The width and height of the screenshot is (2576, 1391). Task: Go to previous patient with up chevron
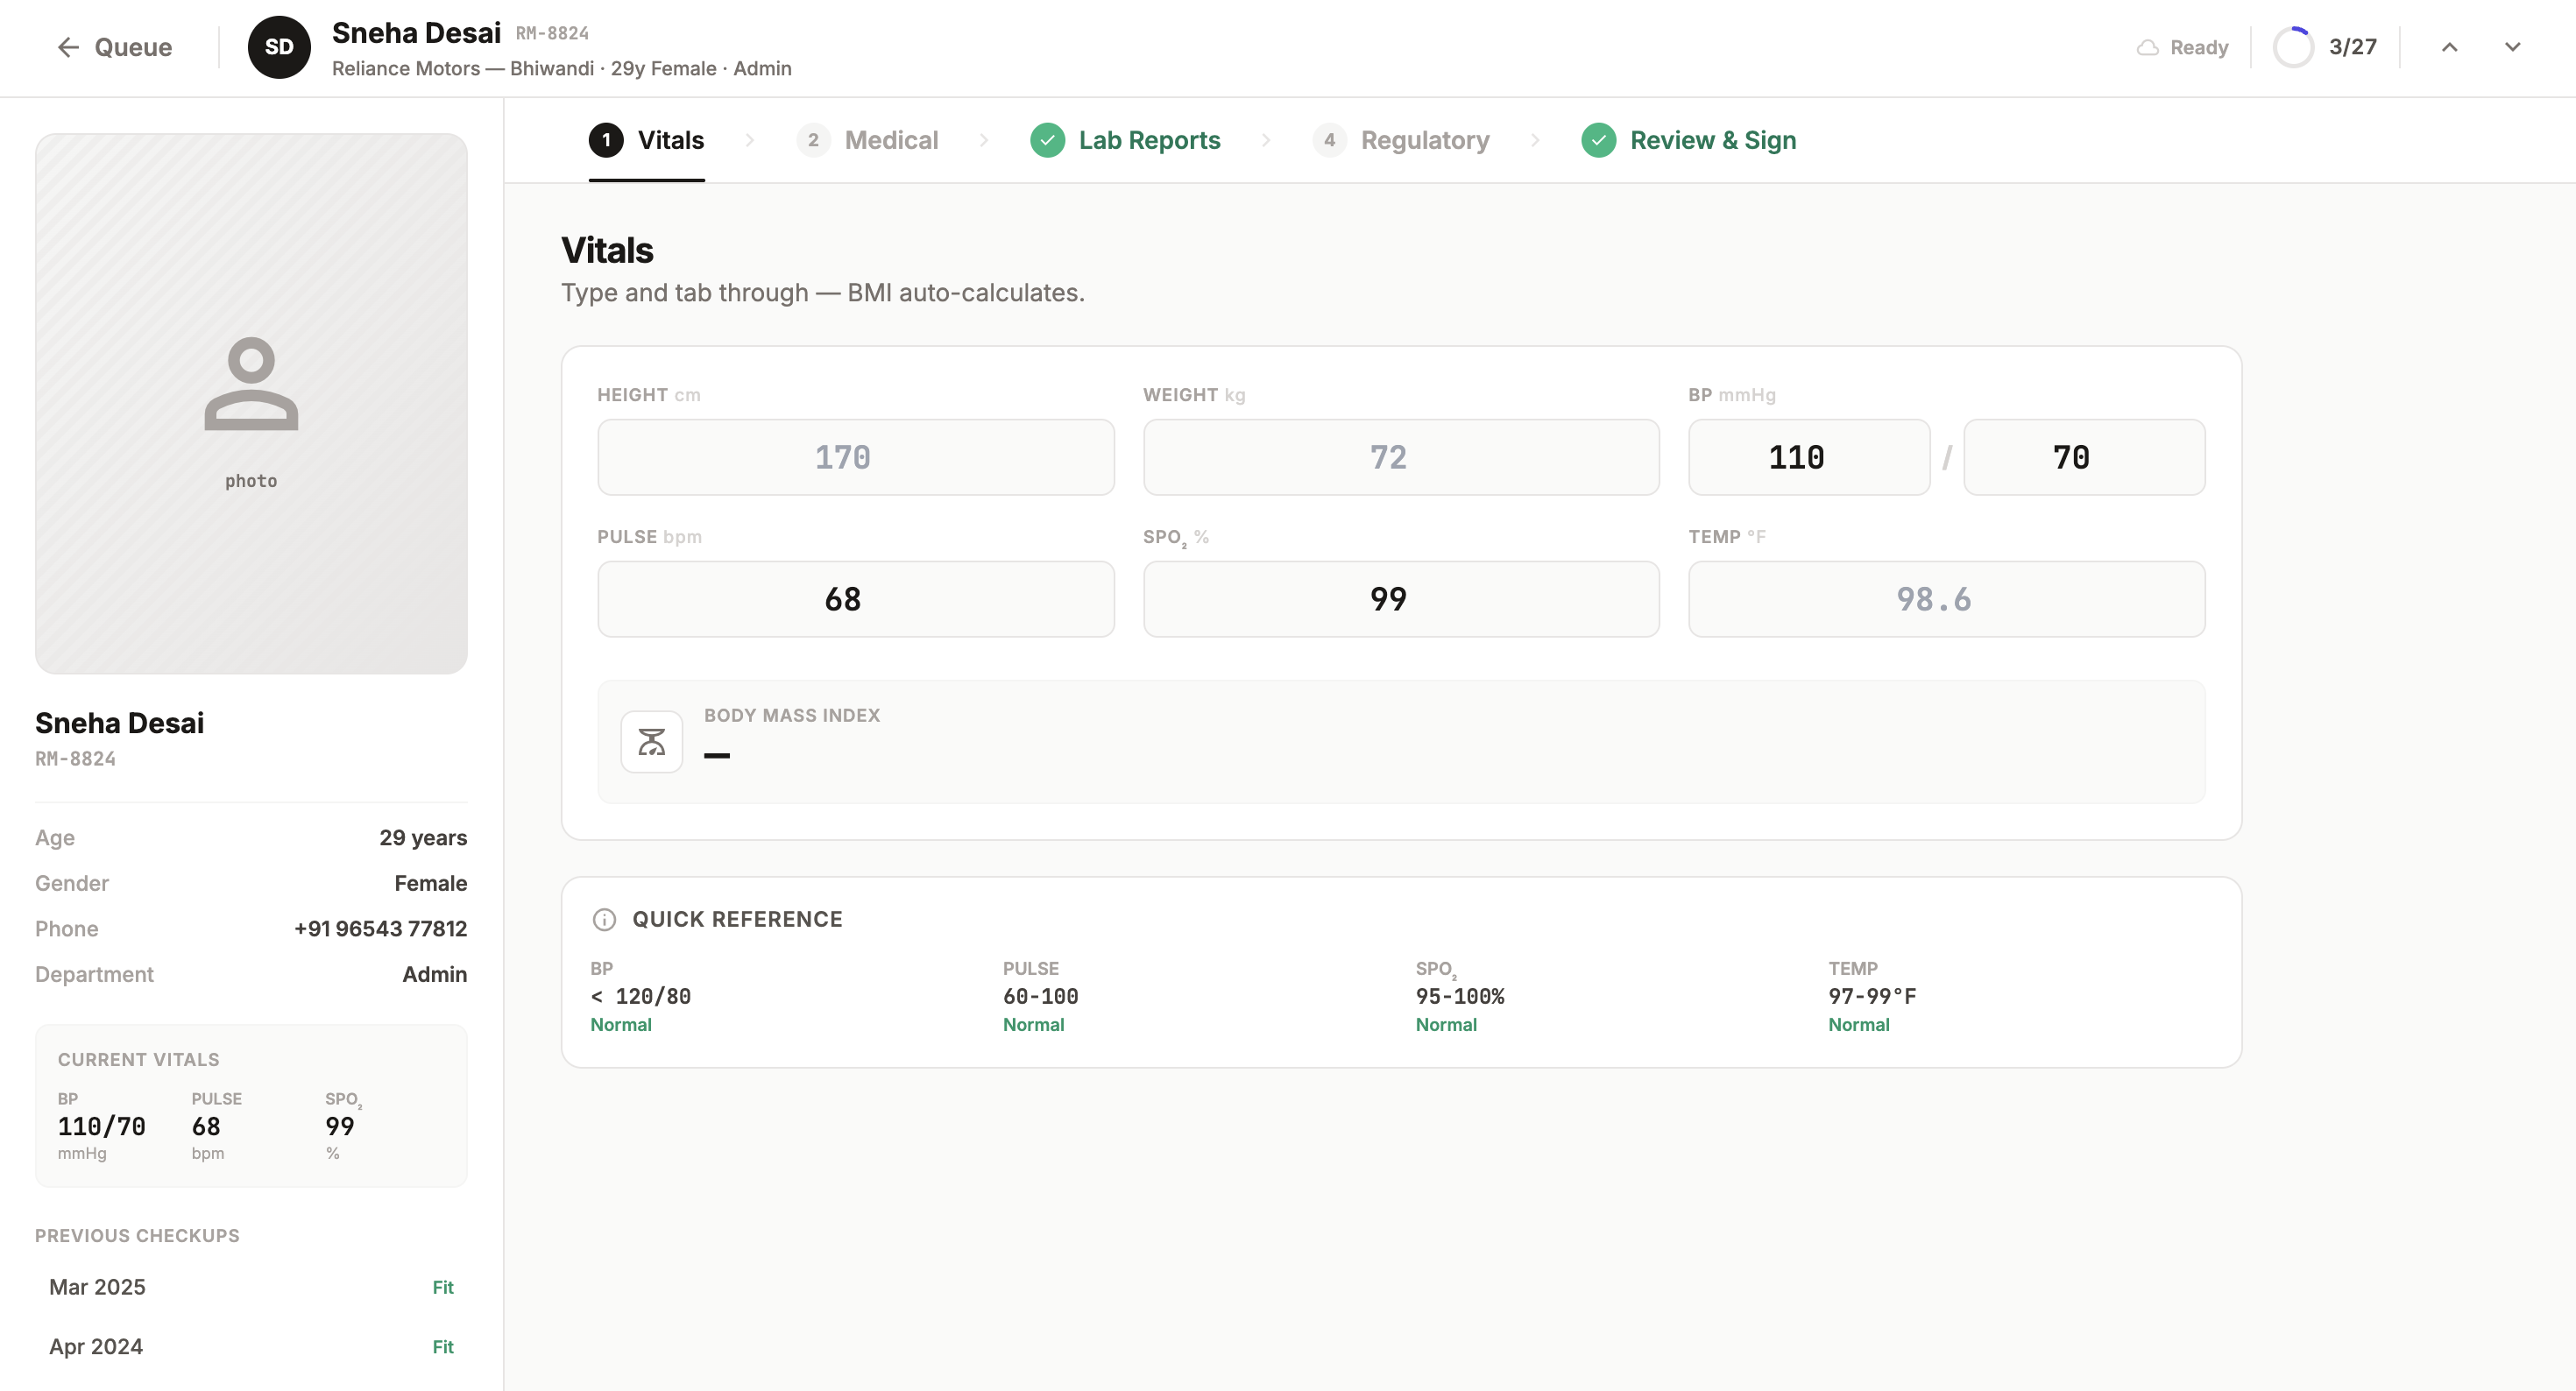coord(2449,47)
